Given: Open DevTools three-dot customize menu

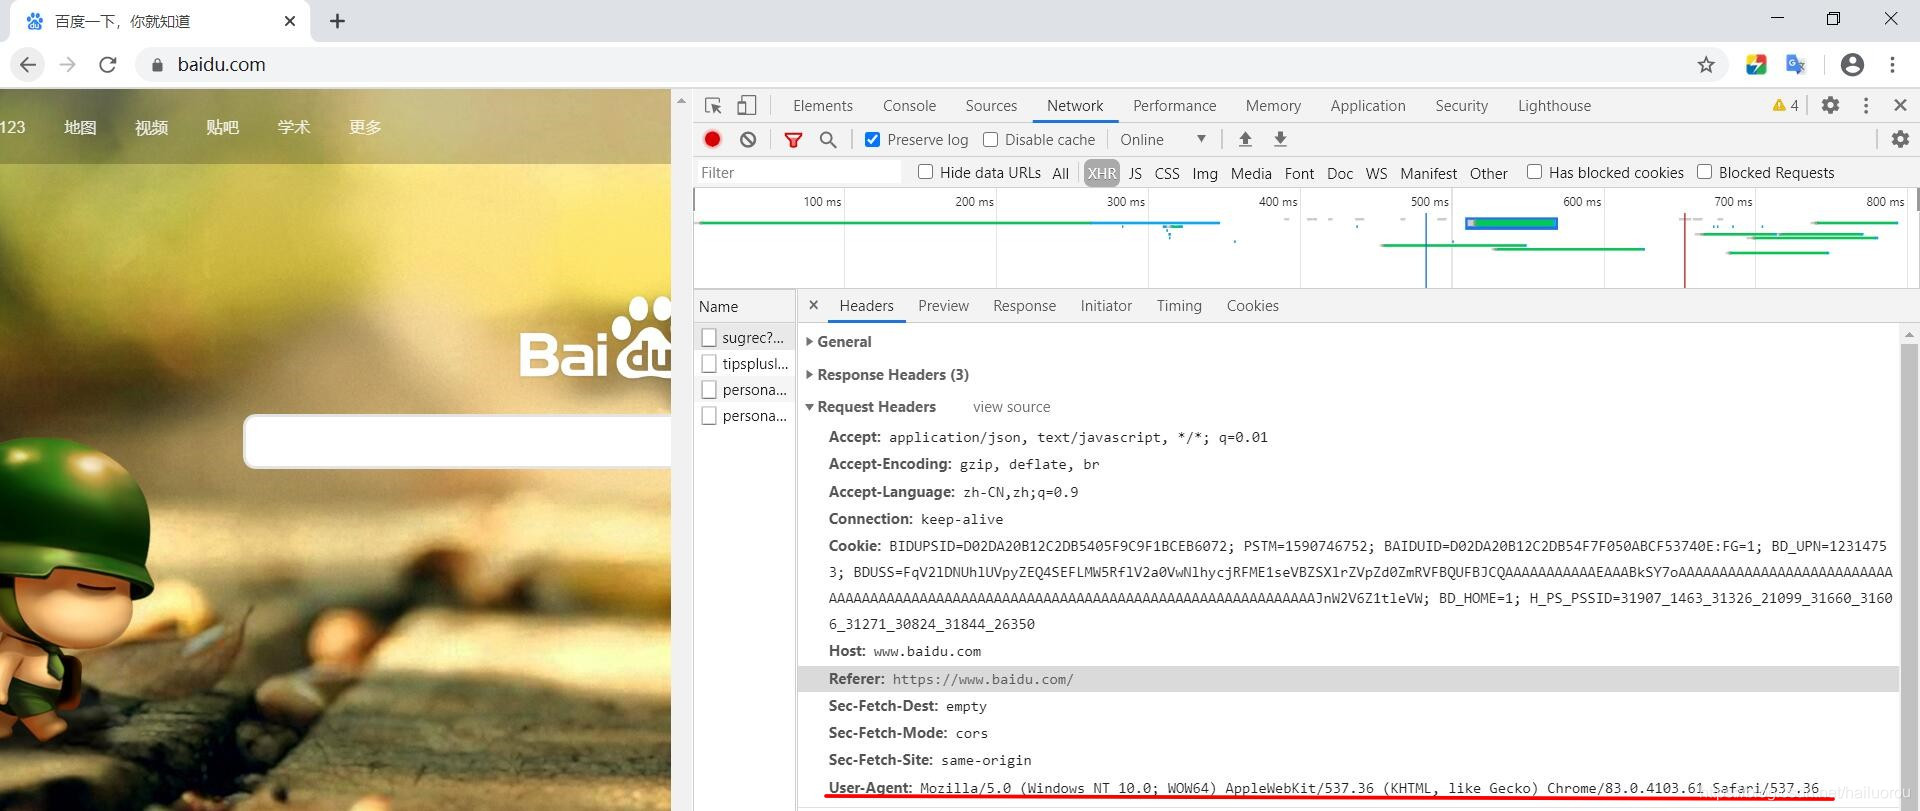Looking at the screenshot, I should [1866, 105].
